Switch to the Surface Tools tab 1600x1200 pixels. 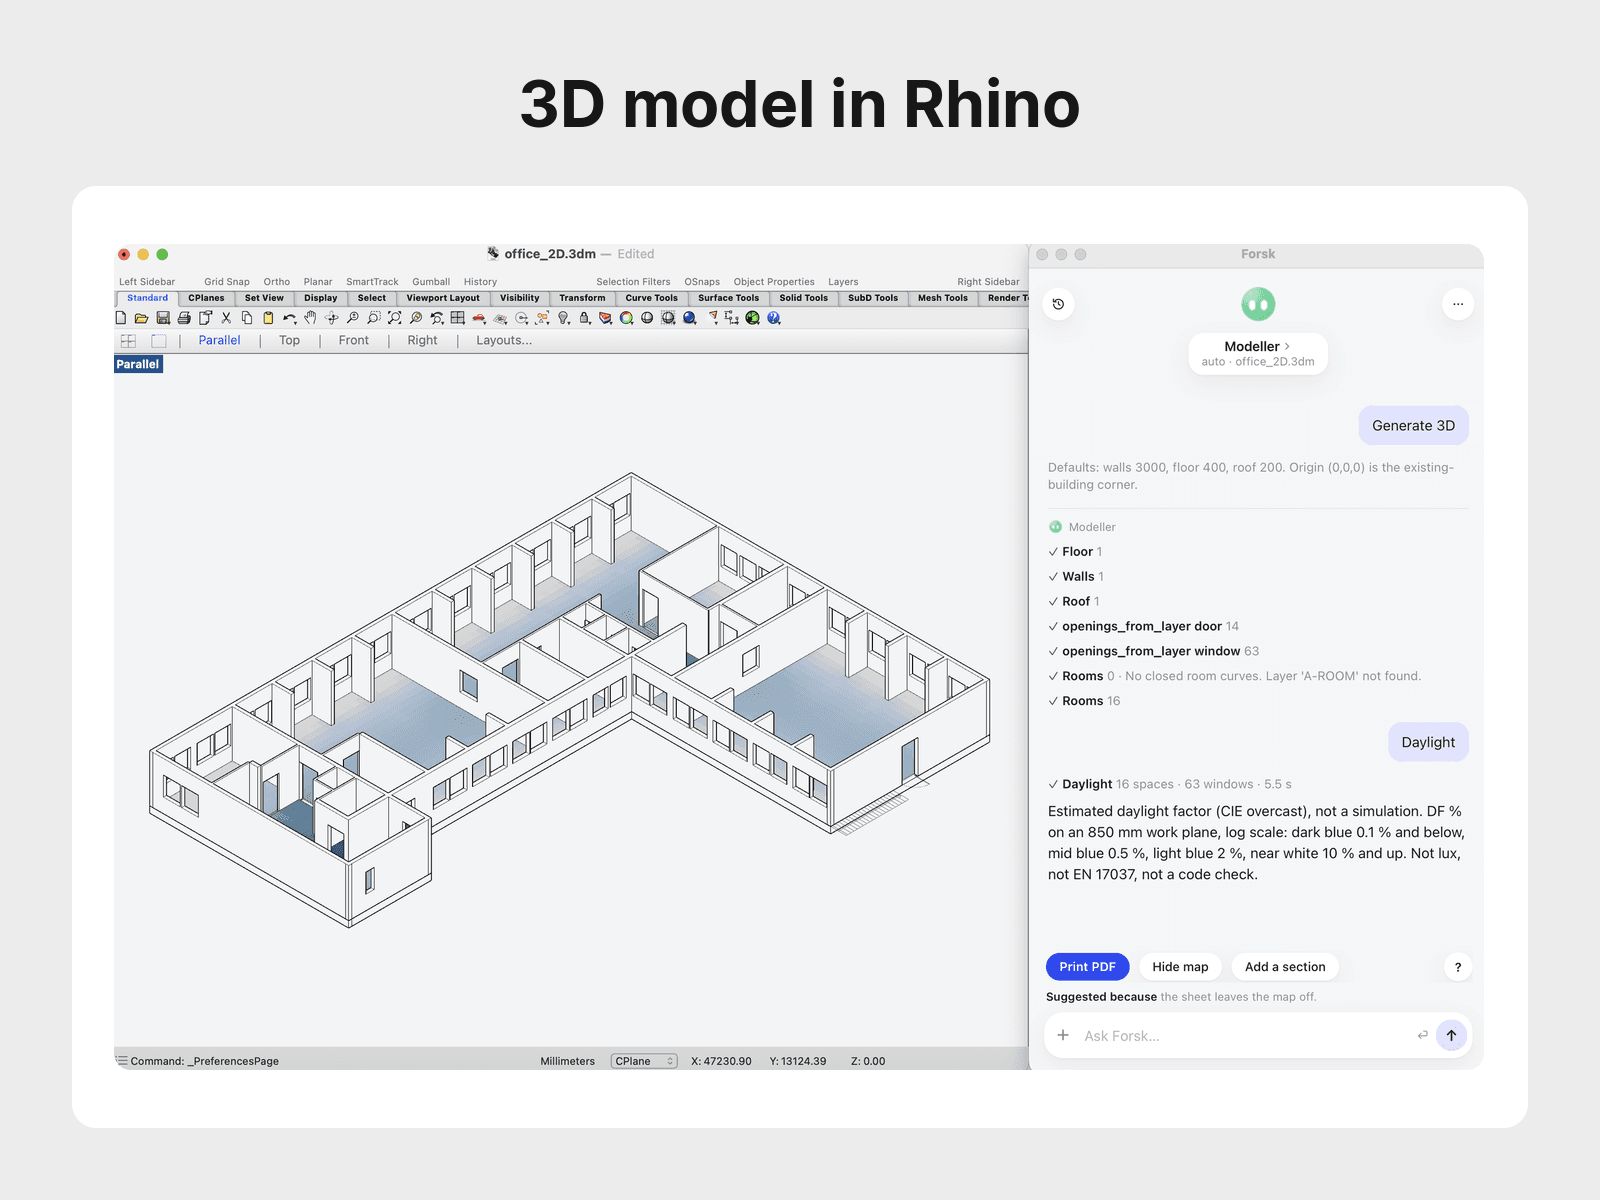coord(729,298)
